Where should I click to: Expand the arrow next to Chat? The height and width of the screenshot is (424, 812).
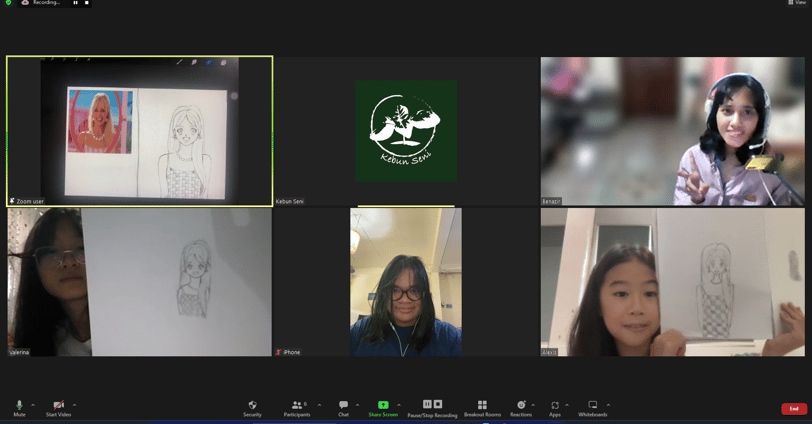(x=357, y=405)
